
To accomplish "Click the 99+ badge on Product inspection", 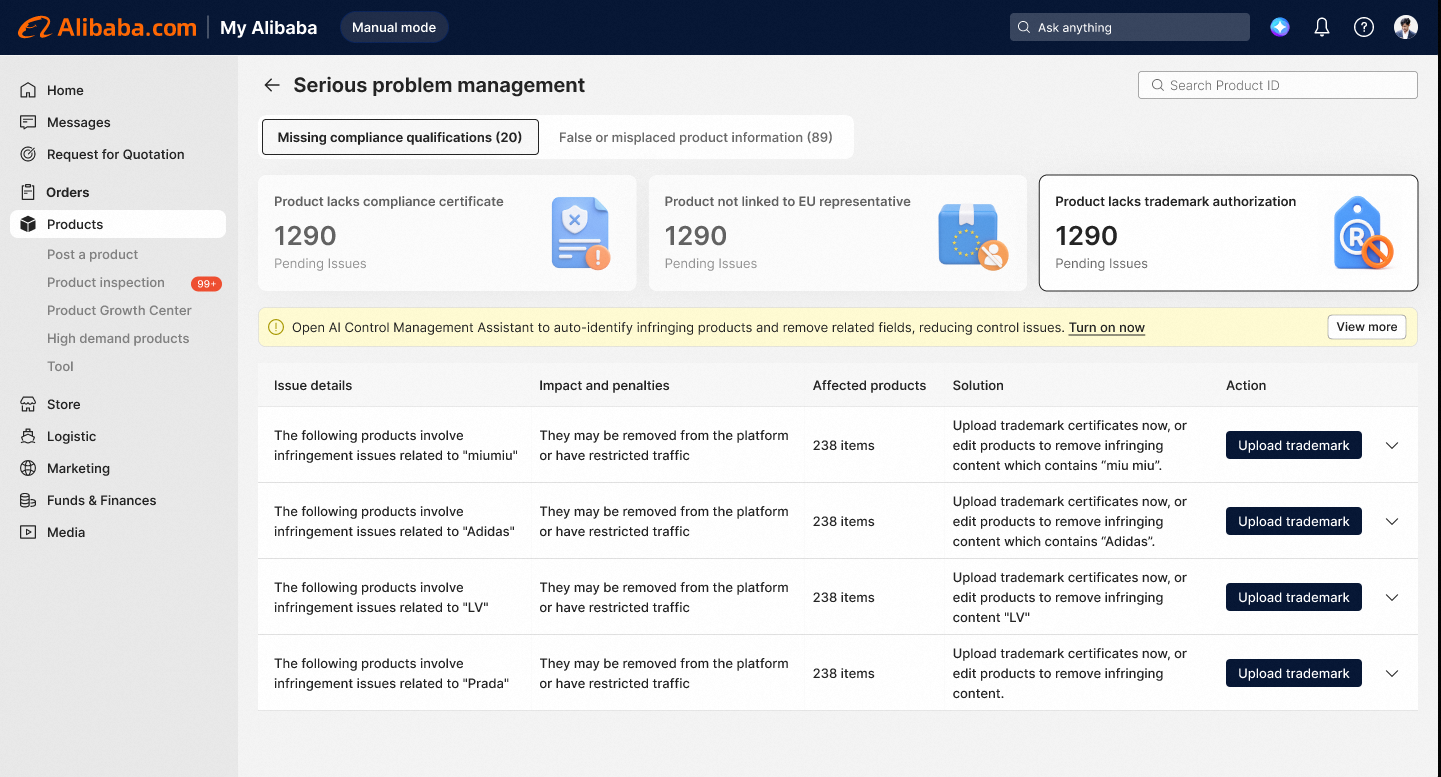I will [x=206, y=283].
